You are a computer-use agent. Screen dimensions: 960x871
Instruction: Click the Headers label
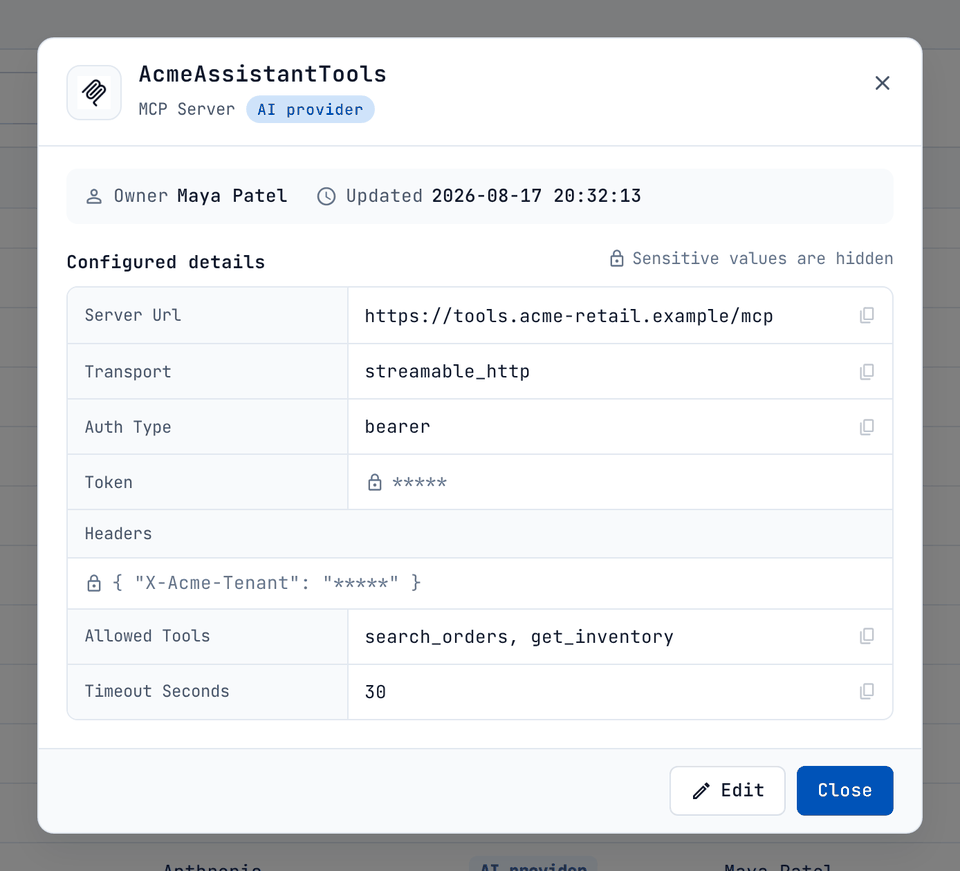click(x=118, y=534)
